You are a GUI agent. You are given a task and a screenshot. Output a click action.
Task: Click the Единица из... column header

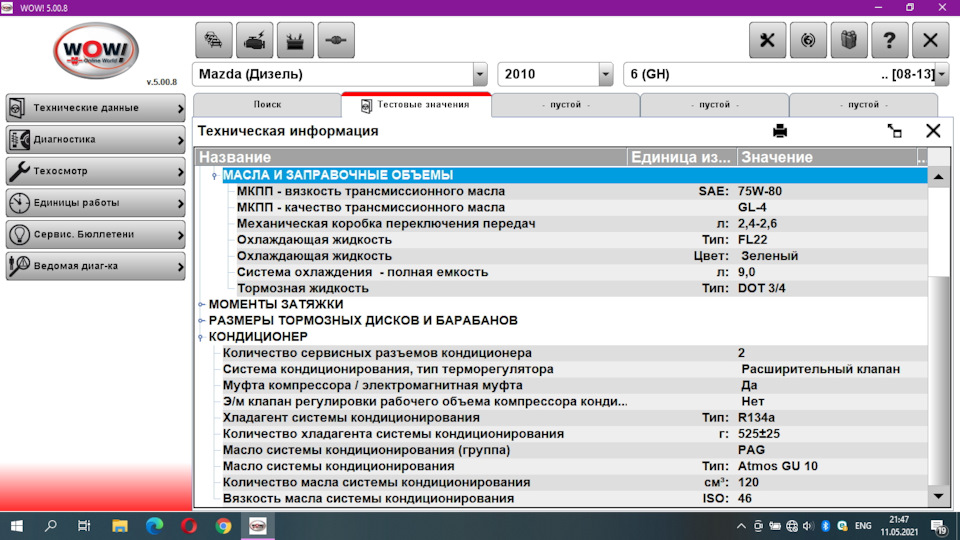point(681,157)
